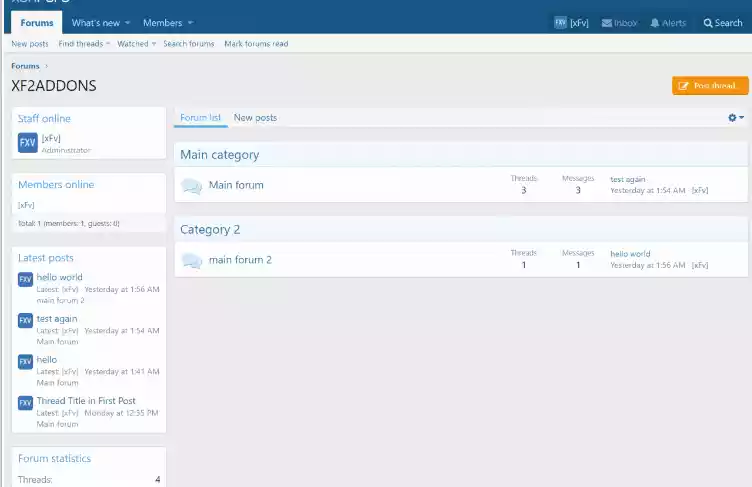Click [xFv] avatar under Staff online
The image size is (752, 487).
pos(27,143)
